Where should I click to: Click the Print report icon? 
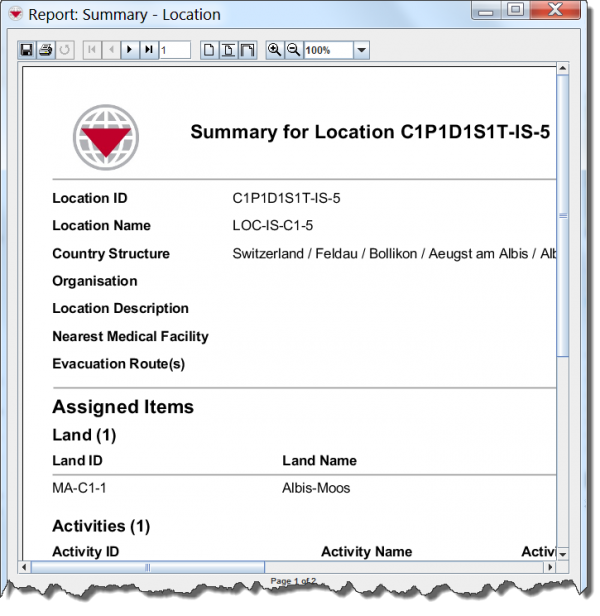45,50
